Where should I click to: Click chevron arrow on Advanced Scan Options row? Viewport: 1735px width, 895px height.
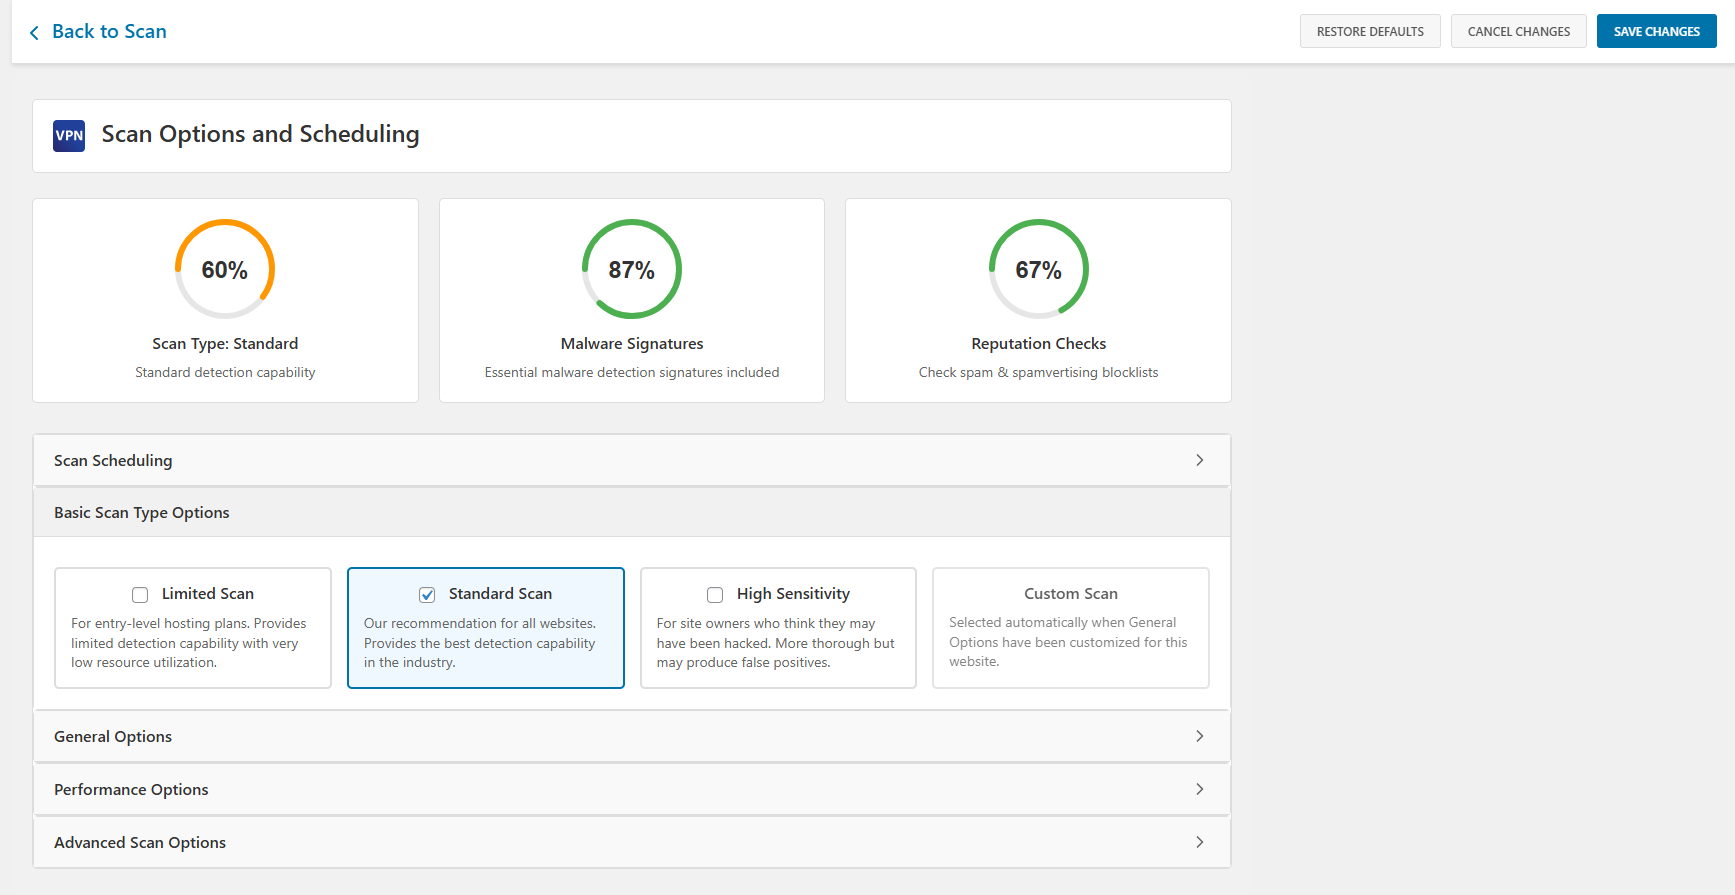tap(1200, 842)
